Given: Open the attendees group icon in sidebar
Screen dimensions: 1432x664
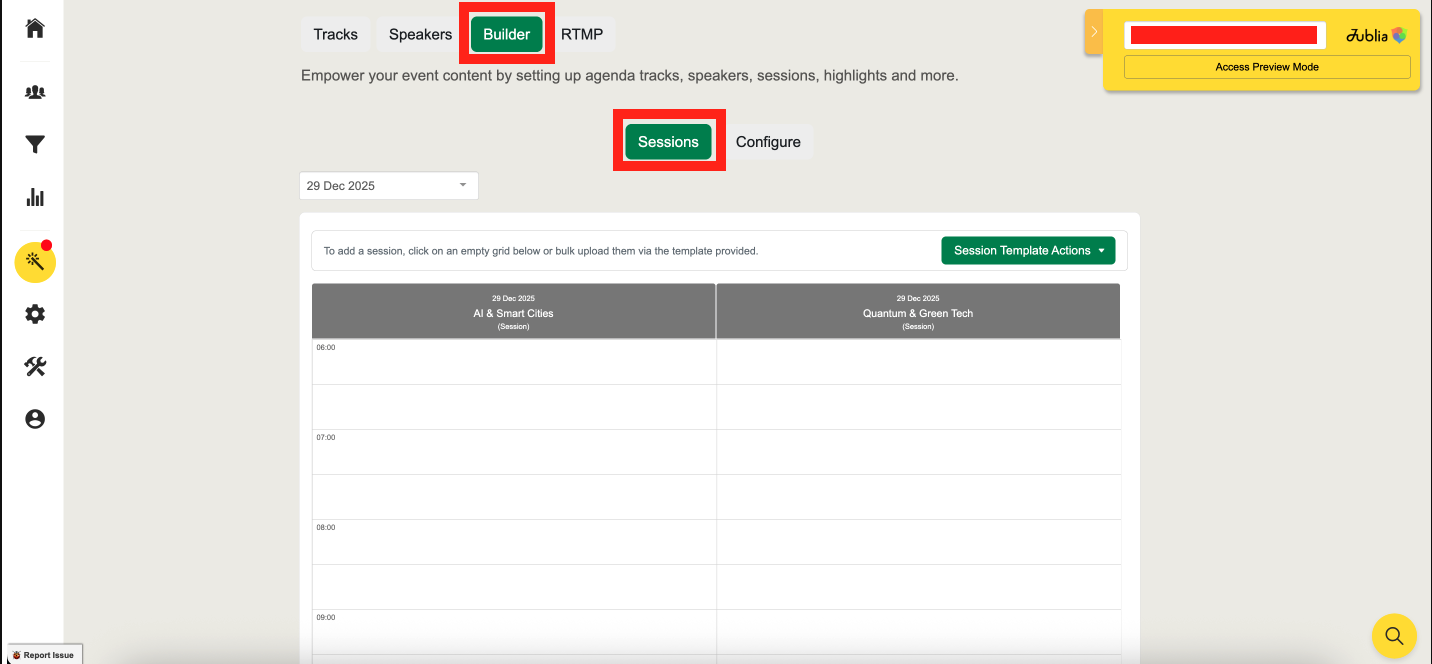Looking at the screenshot, I should click(35, 92).
